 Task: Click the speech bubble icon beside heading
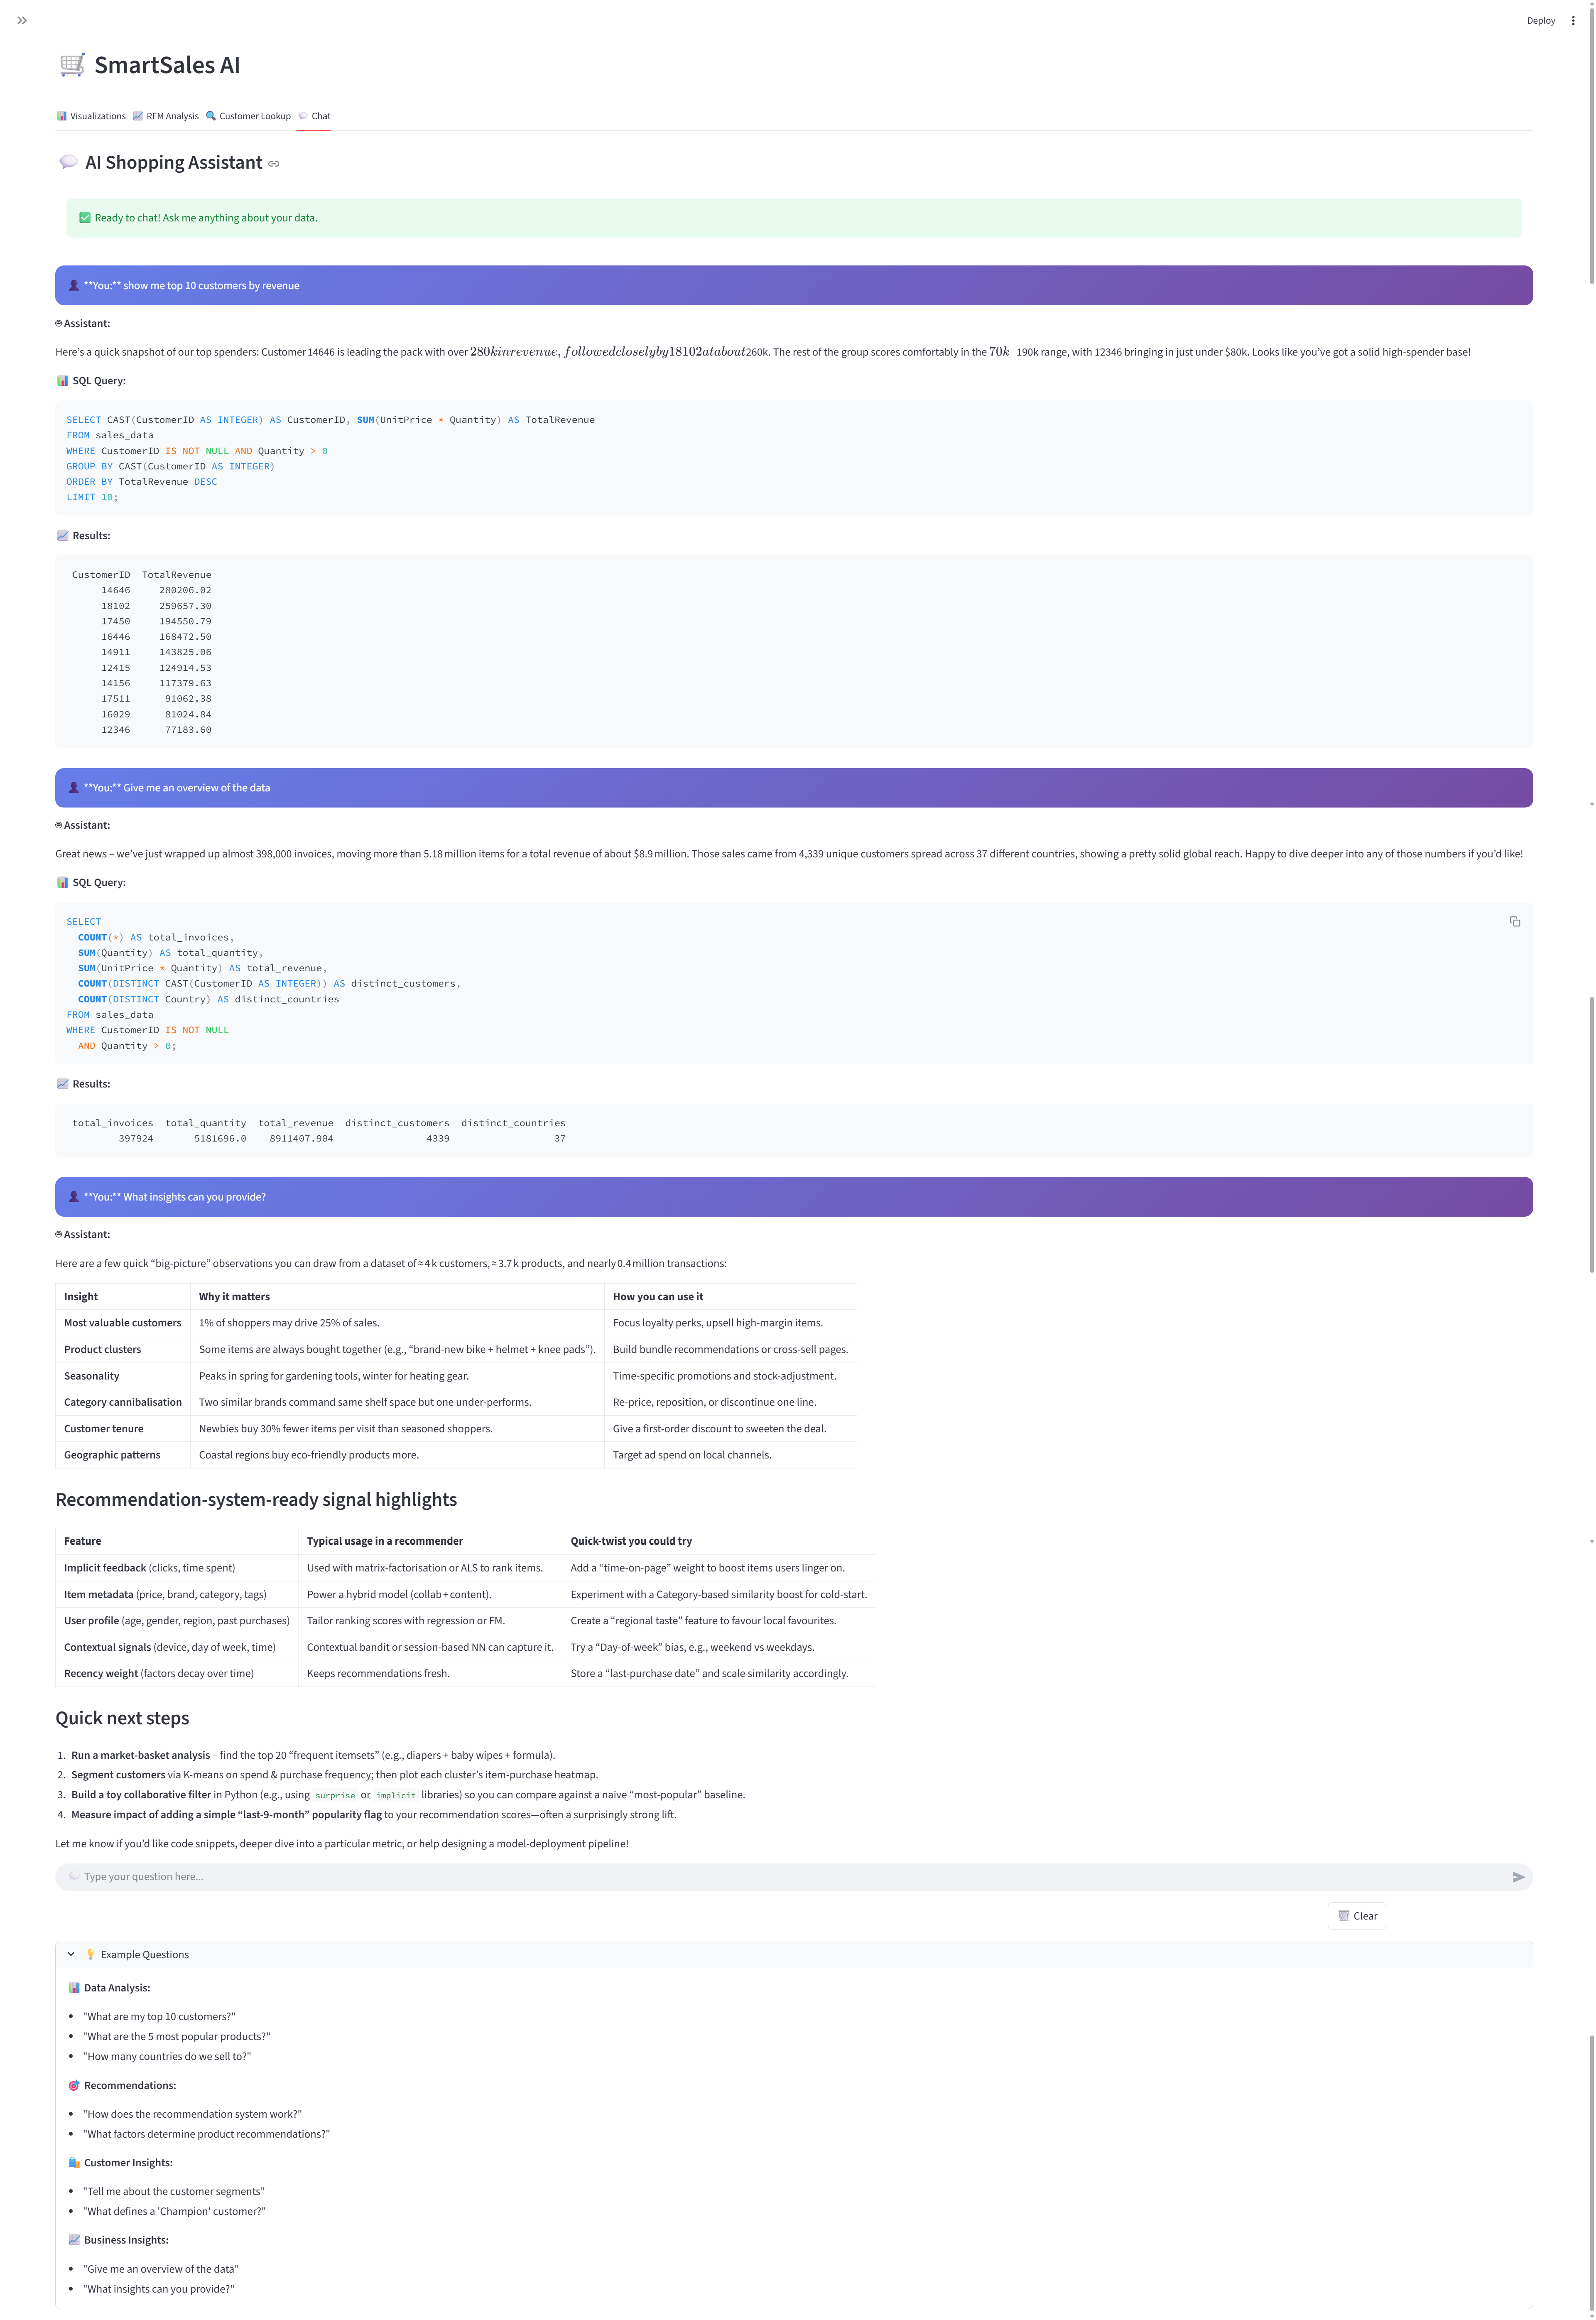68,162
